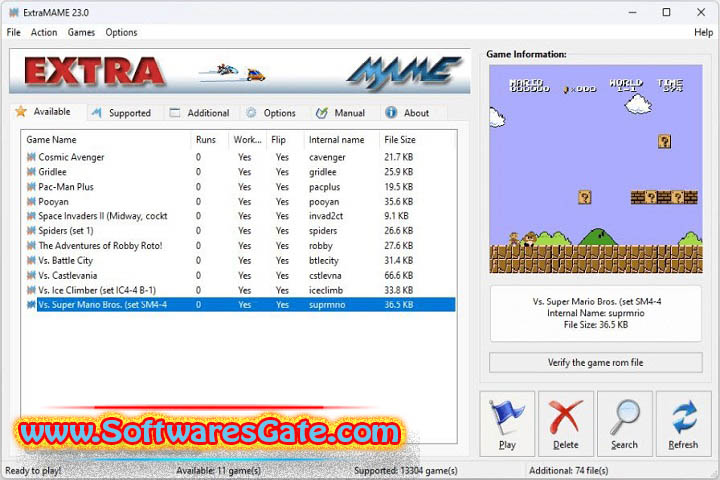Select The Adventures of Robby Roto!

pyautogui.click(x=239, y=245)
